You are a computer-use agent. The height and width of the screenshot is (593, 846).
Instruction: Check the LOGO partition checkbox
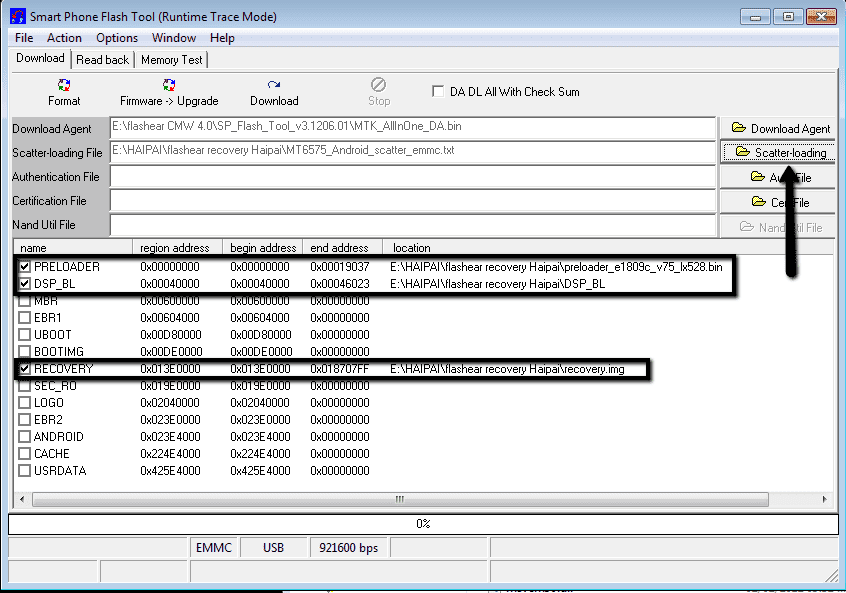pyautogui.click(x=24, y=403)
